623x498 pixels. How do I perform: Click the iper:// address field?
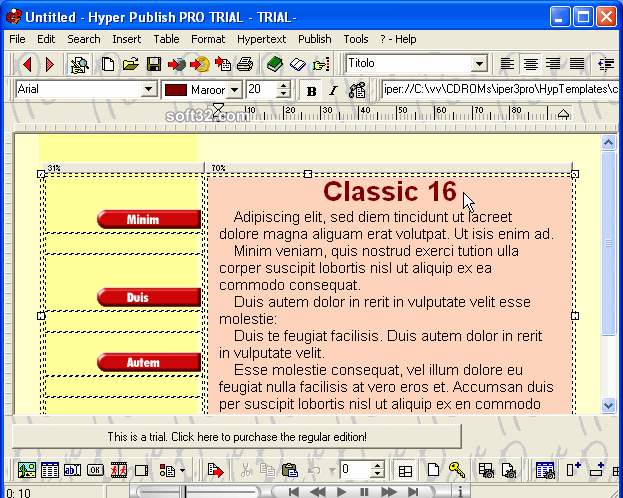pos(500,89)
